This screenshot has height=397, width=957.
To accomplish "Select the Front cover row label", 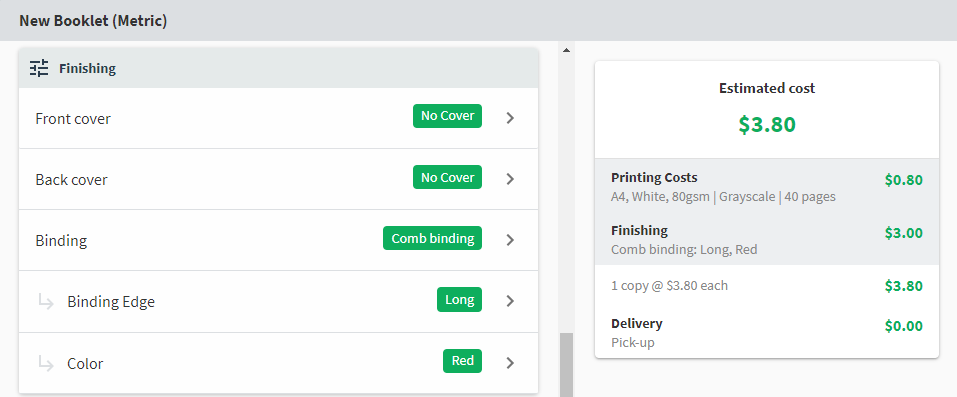I will coord(73,118).
